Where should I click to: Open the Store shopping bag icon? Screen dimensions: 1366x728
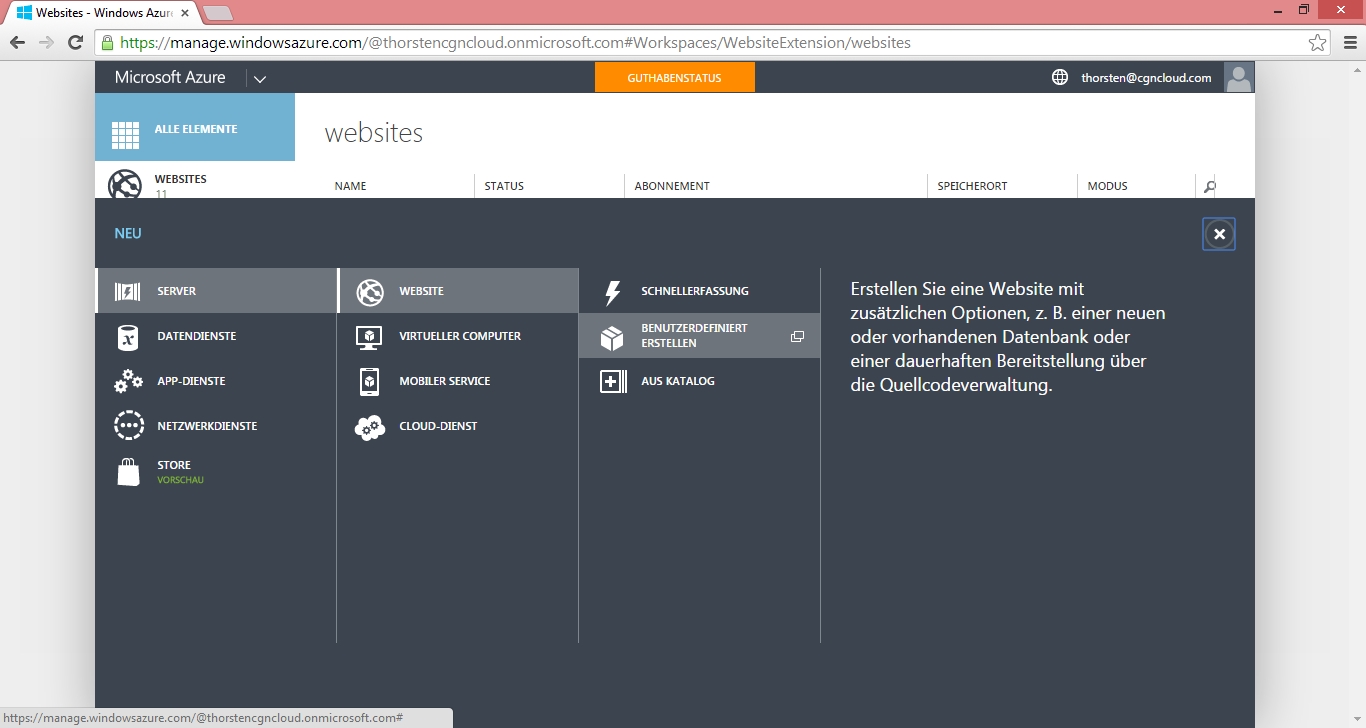coord(128,472)
